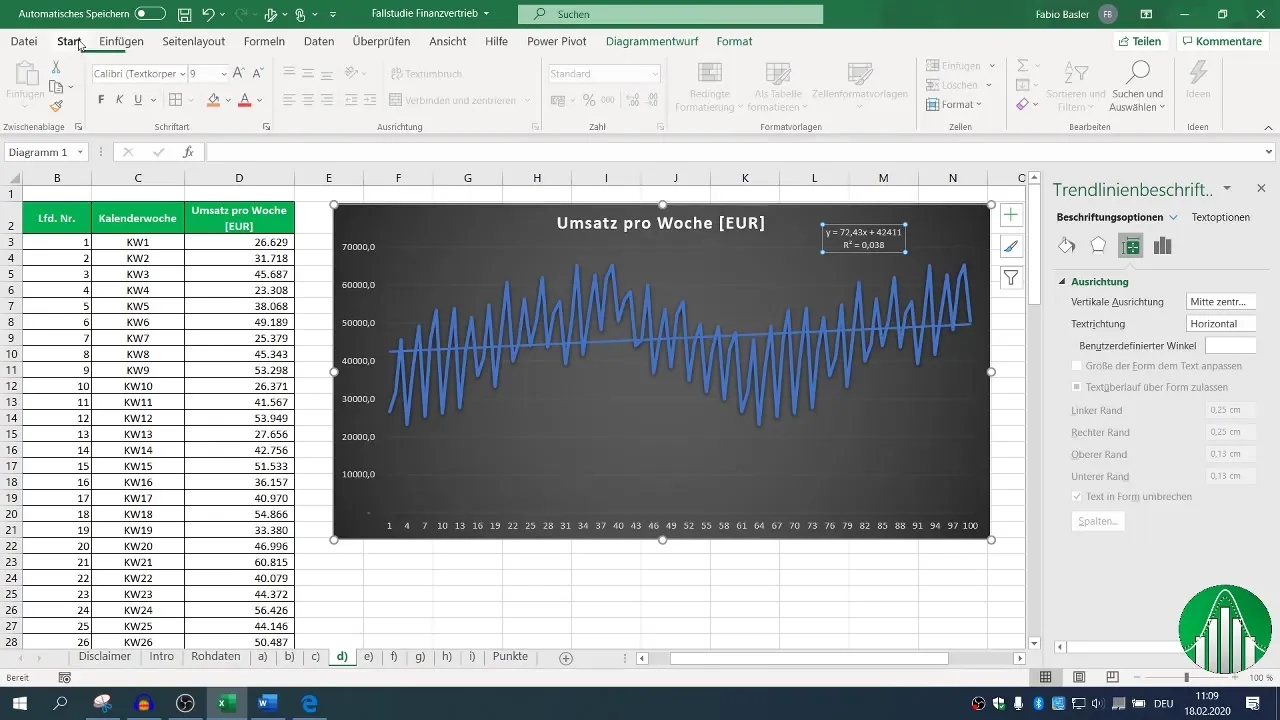The image size is (1280, 720).
Task: Open the Vertikale Ausrichtung dropdown
Action: 1220,301
